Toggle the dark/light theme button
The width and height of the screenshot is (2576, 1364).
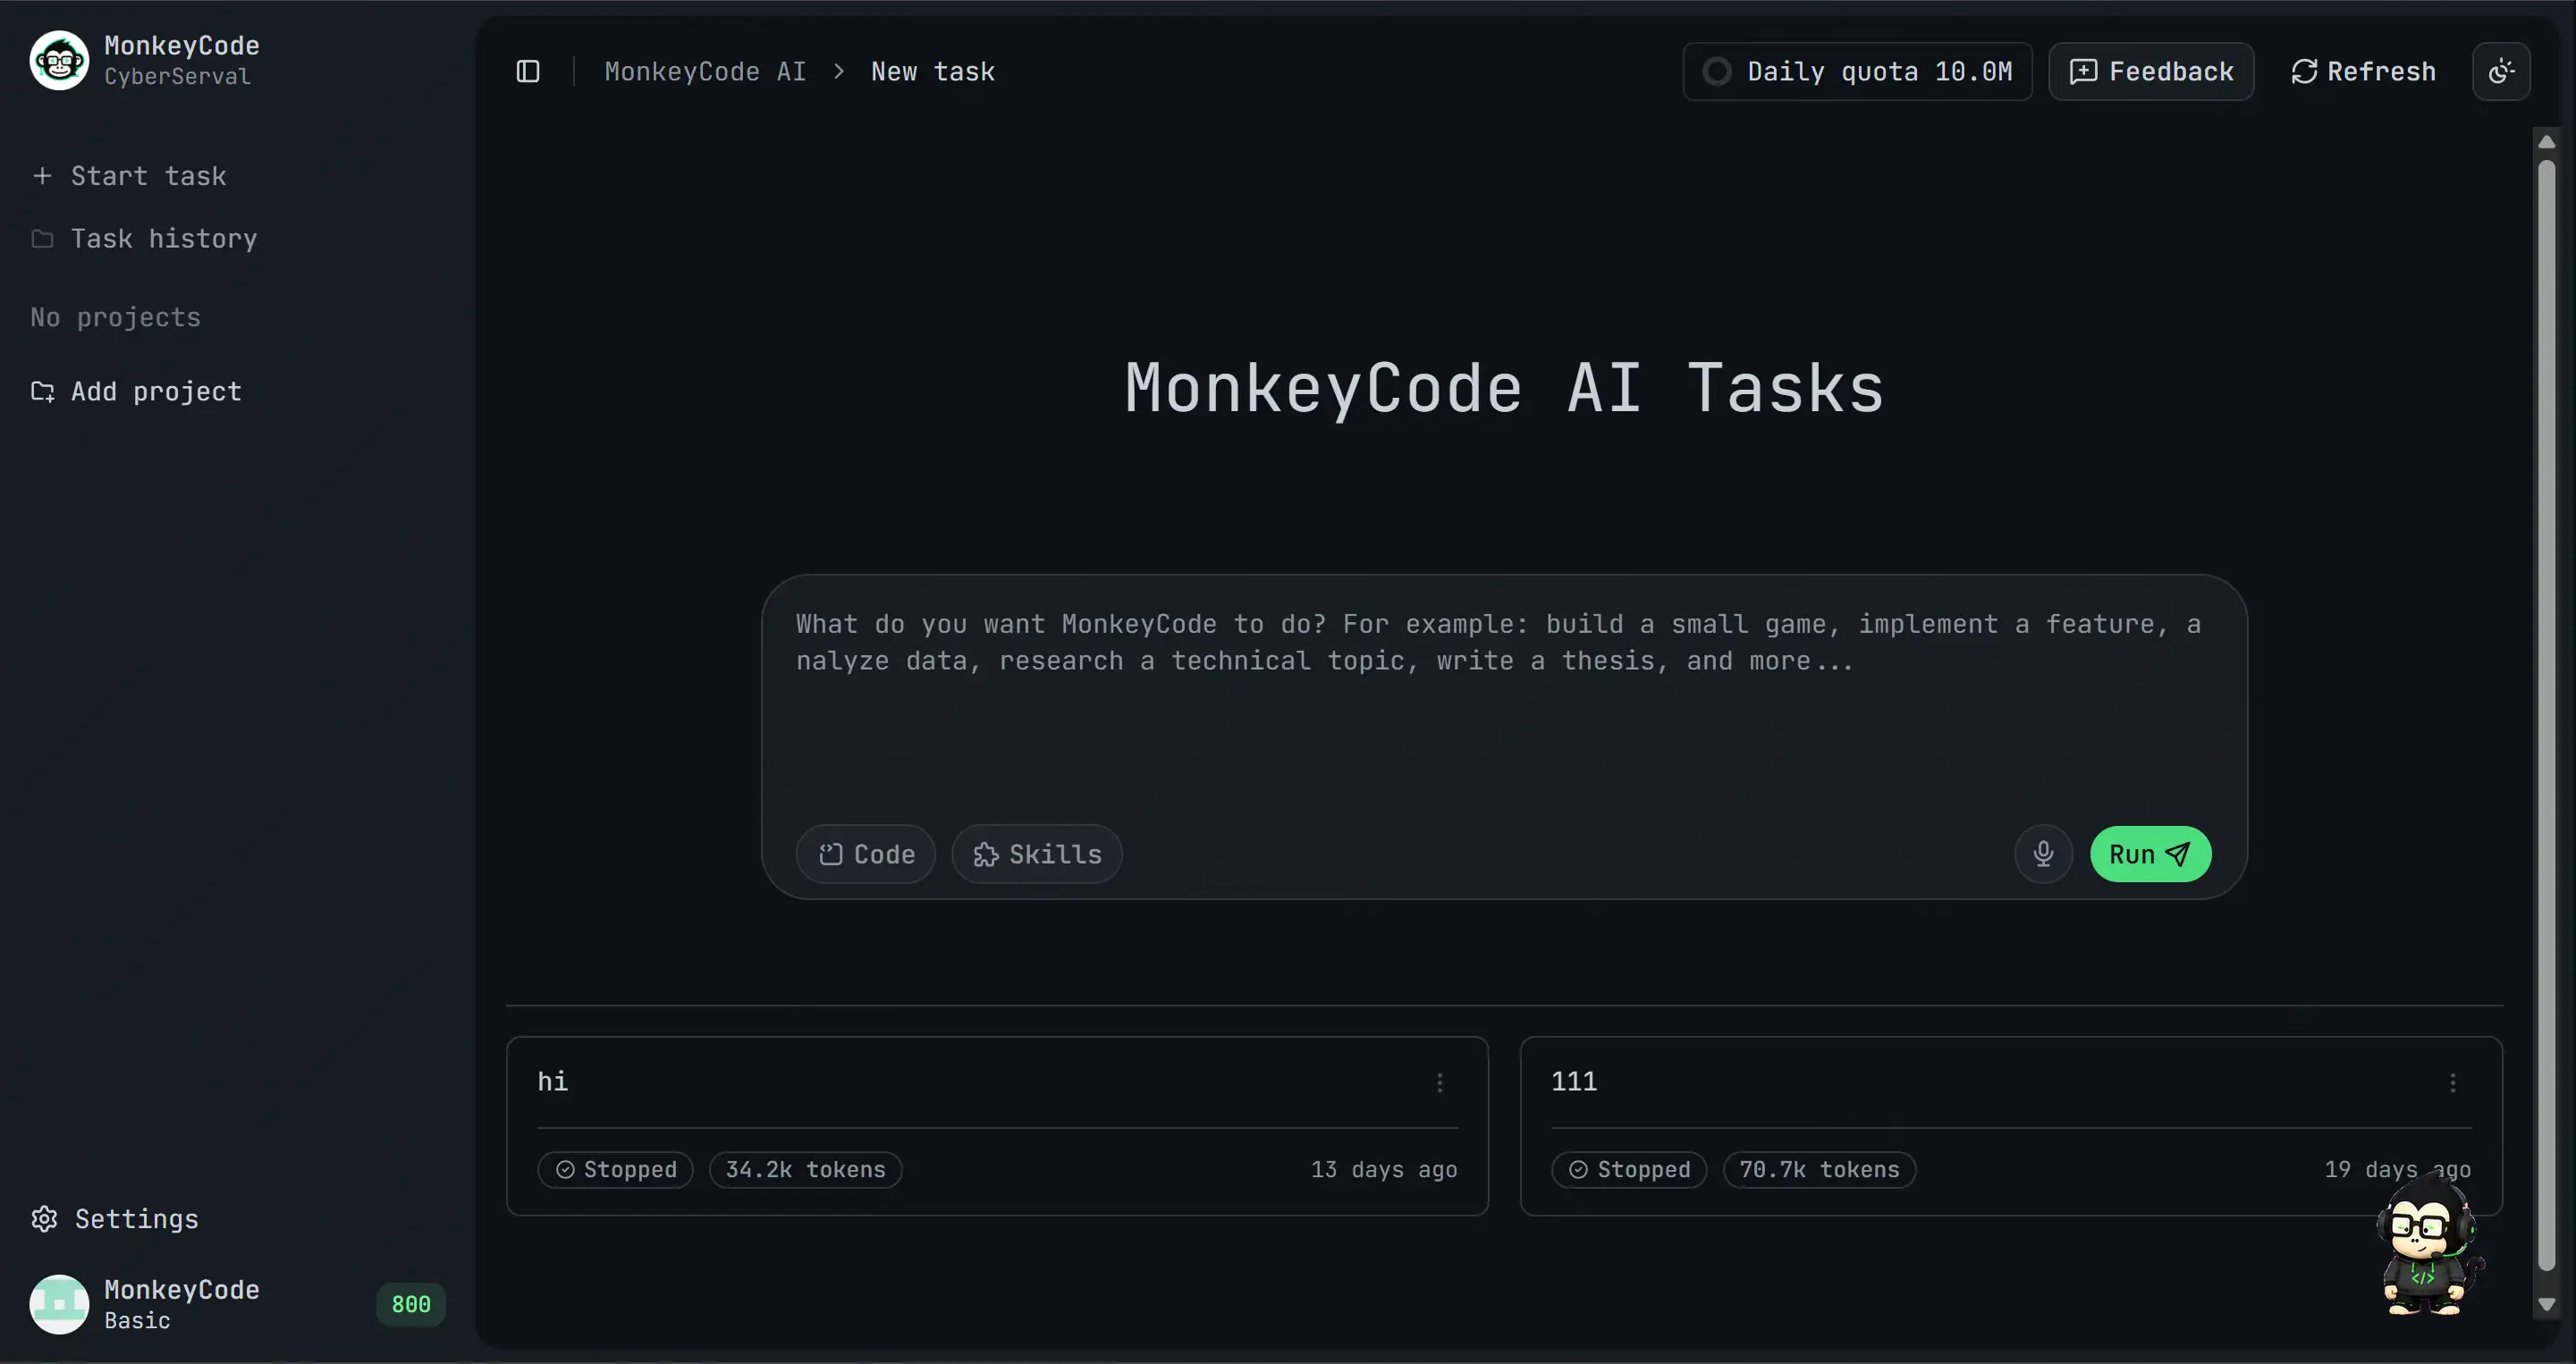tap(2501, 71)
